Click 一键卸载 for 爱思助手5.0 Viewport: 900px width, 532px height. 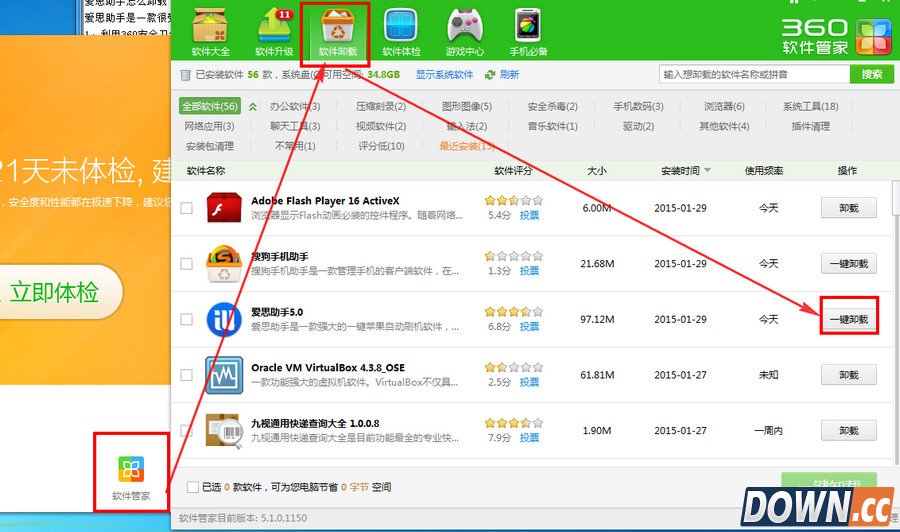(x=849, y=319)
